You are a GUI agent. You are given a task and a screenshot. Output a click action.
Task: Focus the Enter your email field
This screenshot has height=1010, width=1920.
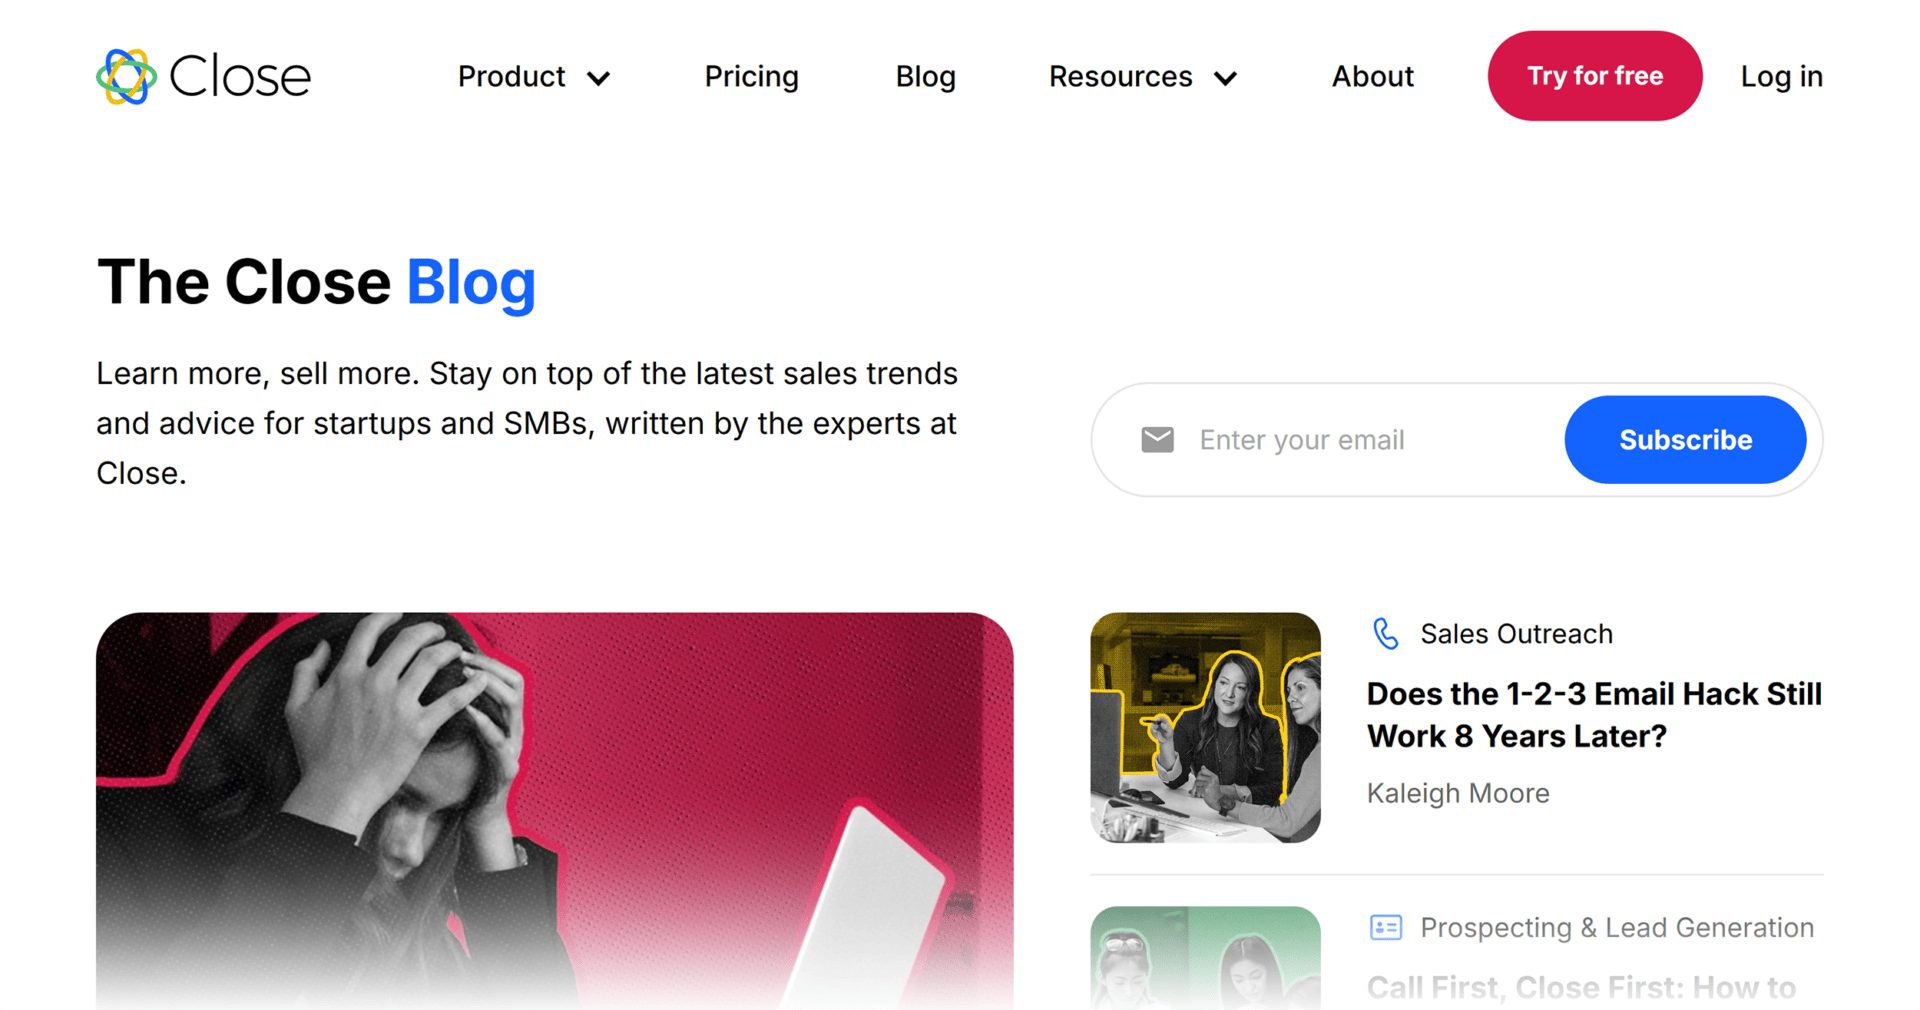pyautogui.click(x=1370, y=440)
